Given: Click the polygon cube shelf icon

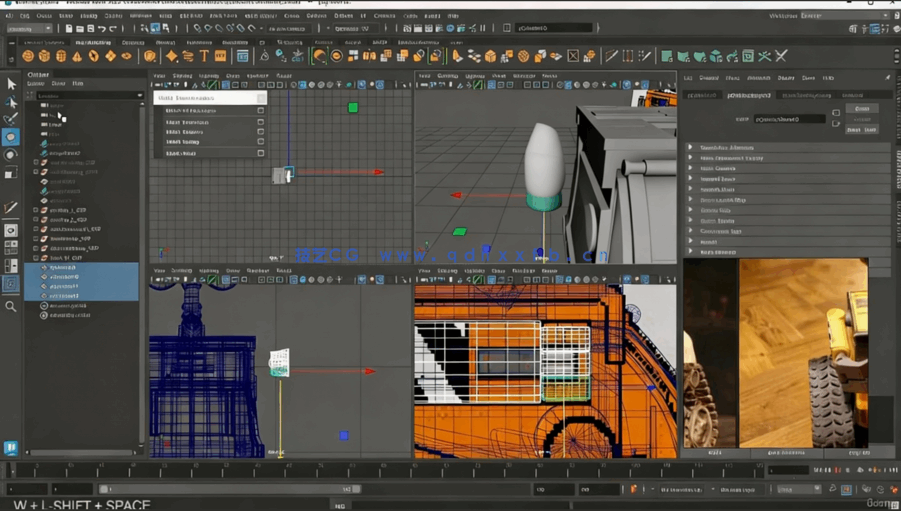Looking at the screenshot, I should tap(44, 57).
